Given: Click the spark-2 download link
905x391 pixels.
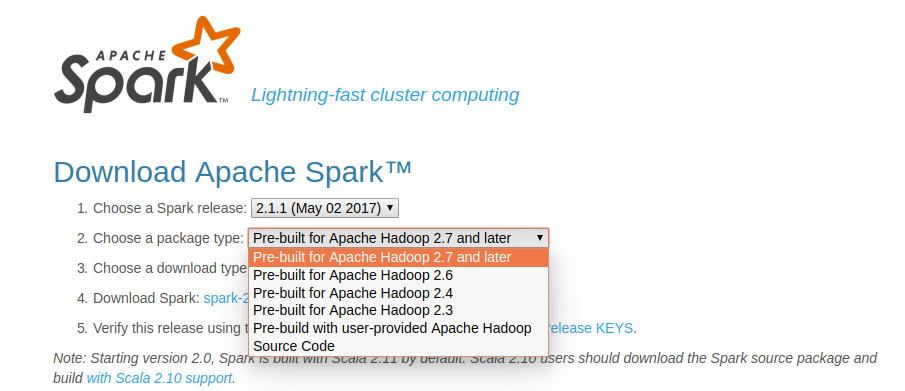Looking at the screenshot, I should 226,298.
